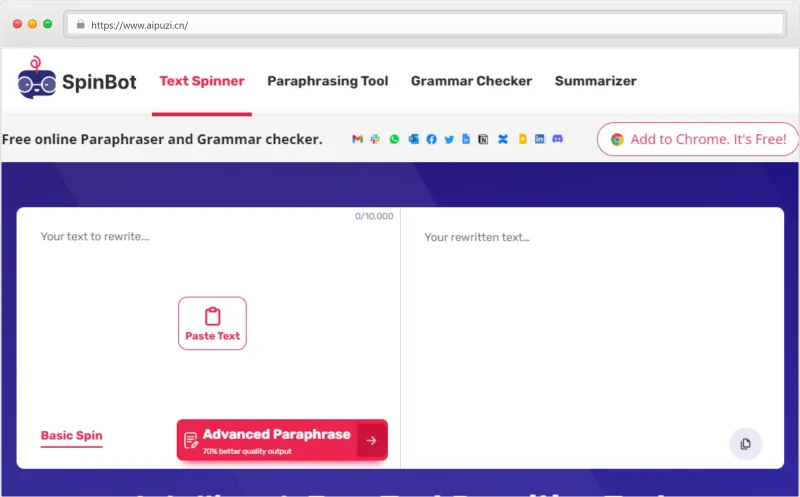
Task: Click the Twitter bird icon
Action: pyautogui.click(x=449, y=139)
